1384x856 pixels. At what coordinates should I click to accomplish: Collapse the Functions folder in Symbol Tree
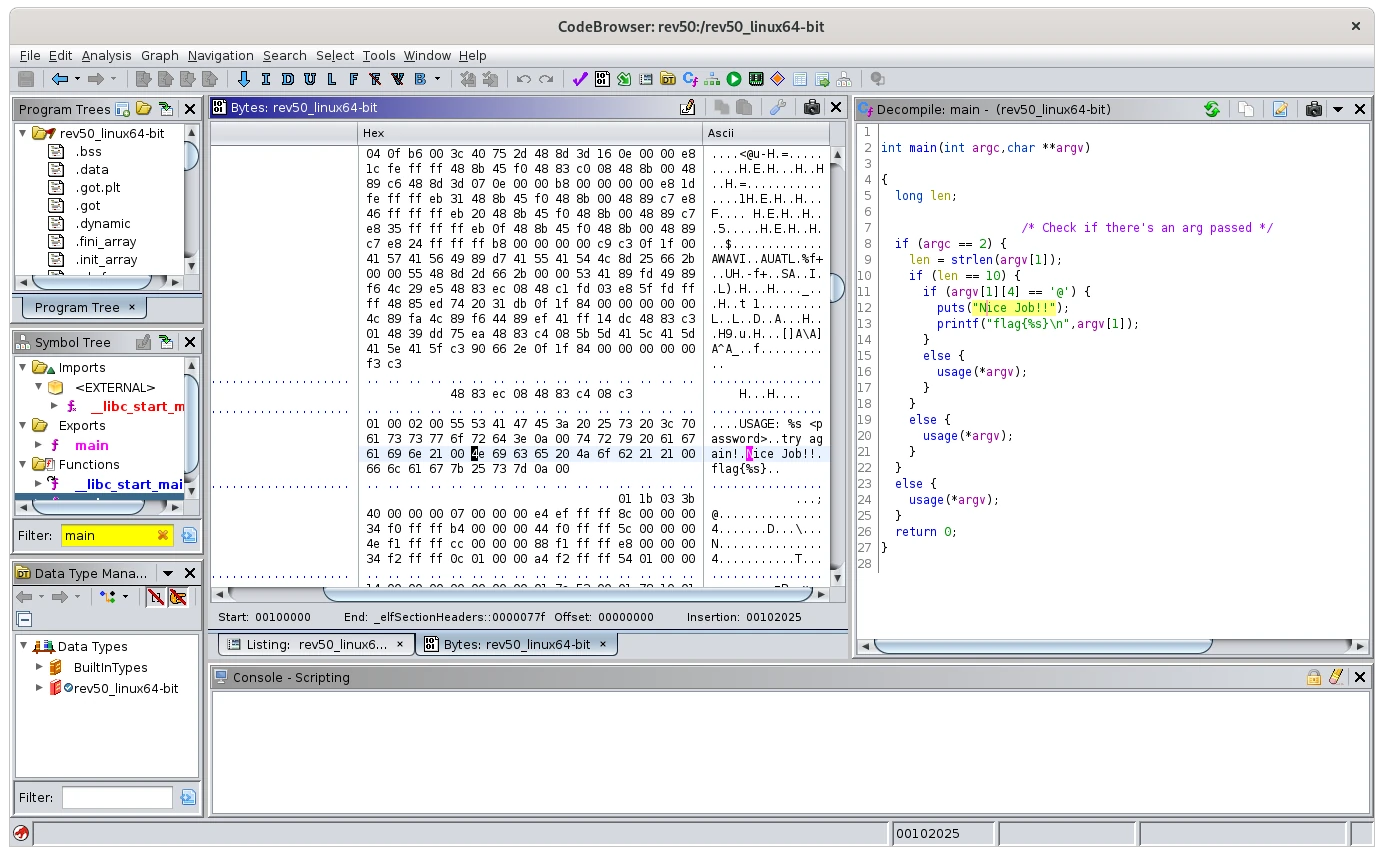(x=22, y=465)
